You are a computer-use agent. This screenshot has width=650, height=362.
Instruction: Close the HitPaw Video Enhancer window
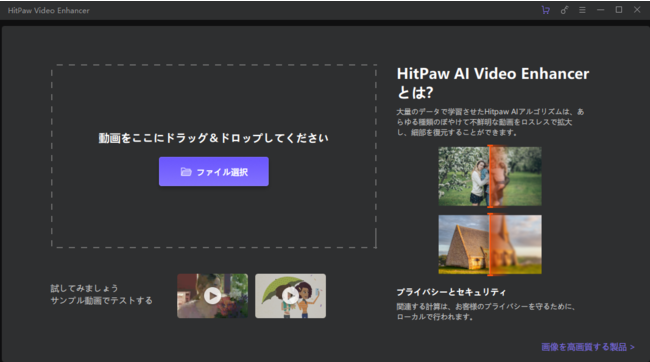637,10
